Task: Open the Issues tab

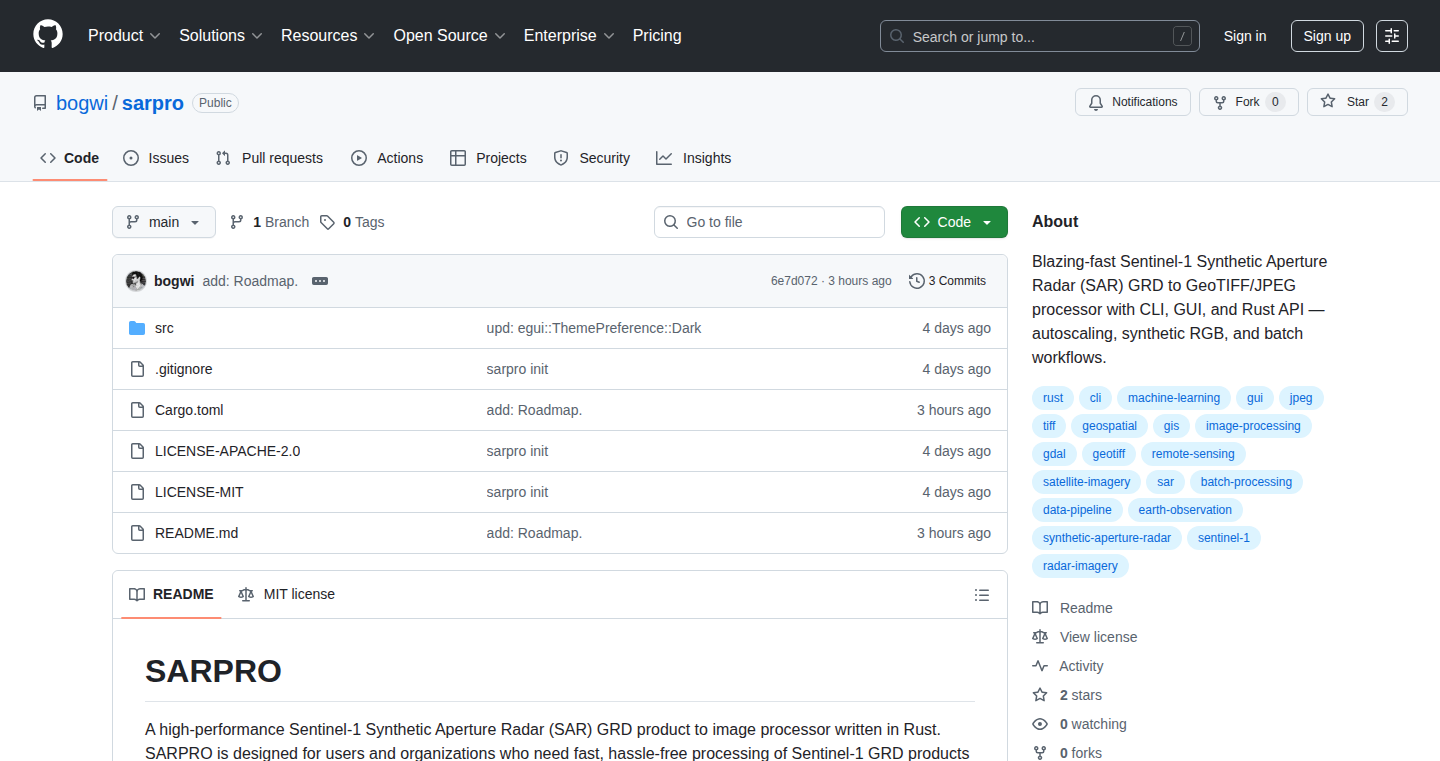Action: pos(156,158)
